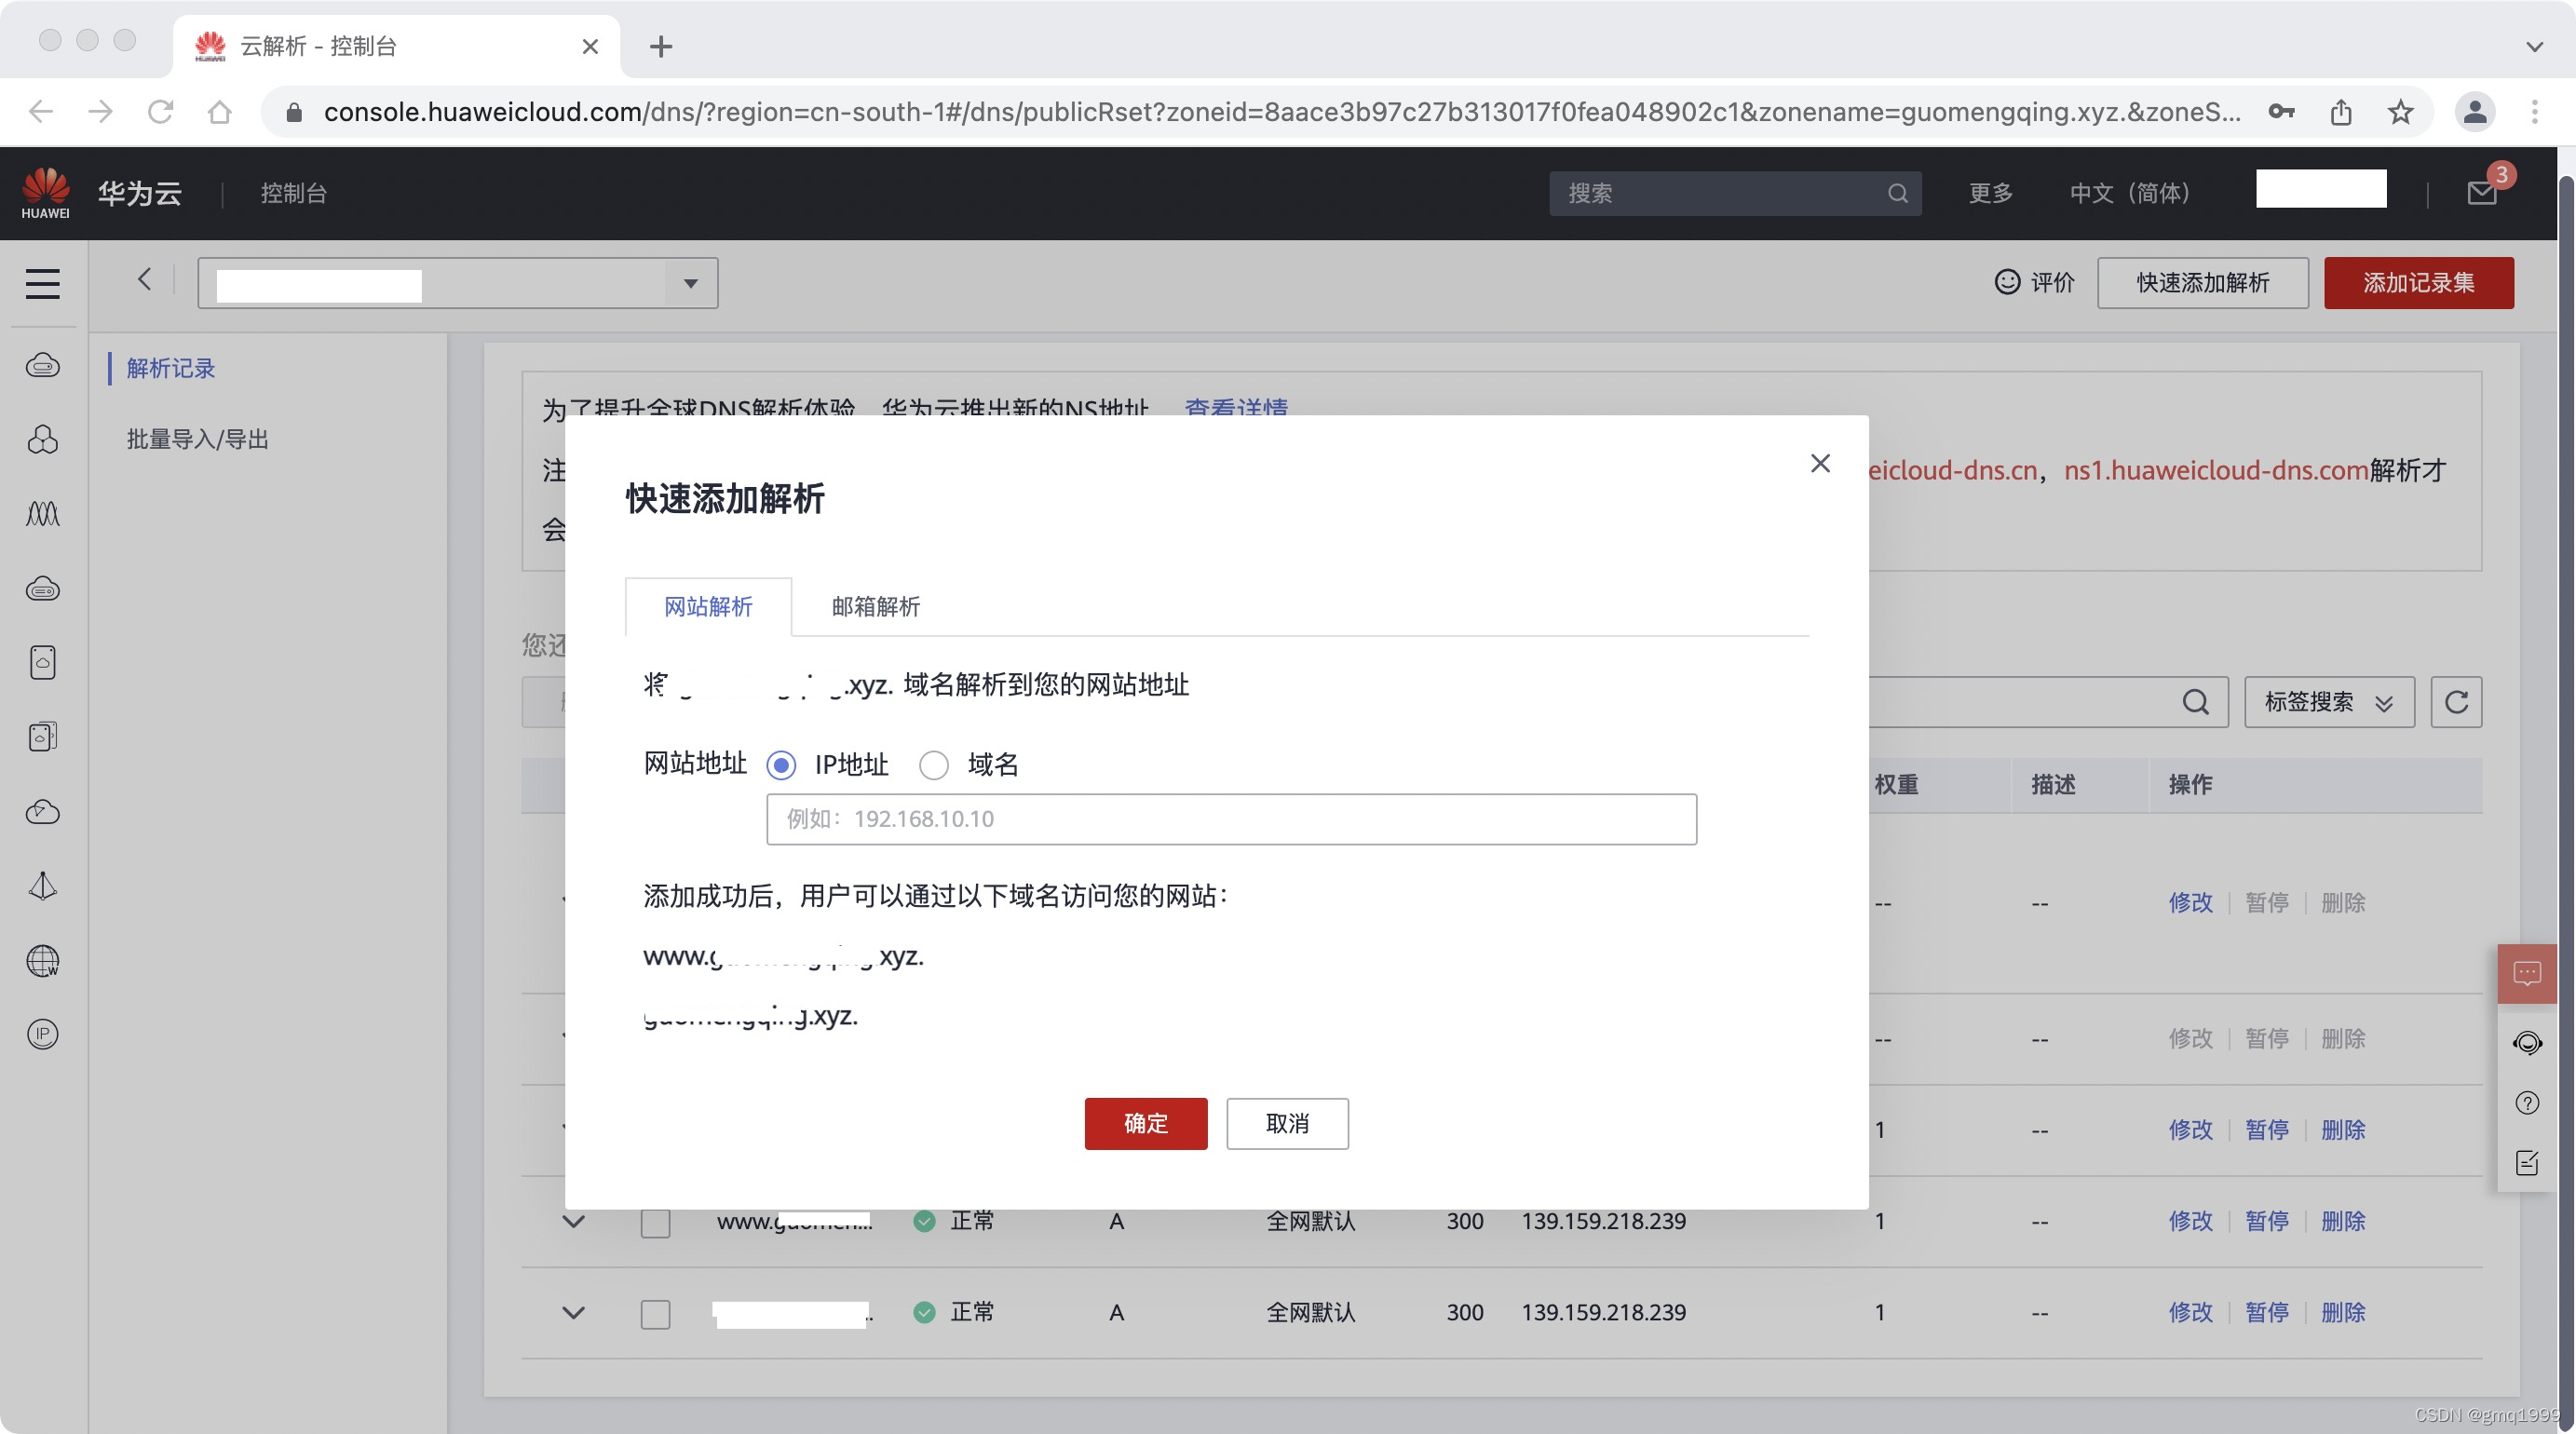This screenshot has width=2576, height=1434.
Task: Bookmark page with star icon
Action: click(2400, 112)
